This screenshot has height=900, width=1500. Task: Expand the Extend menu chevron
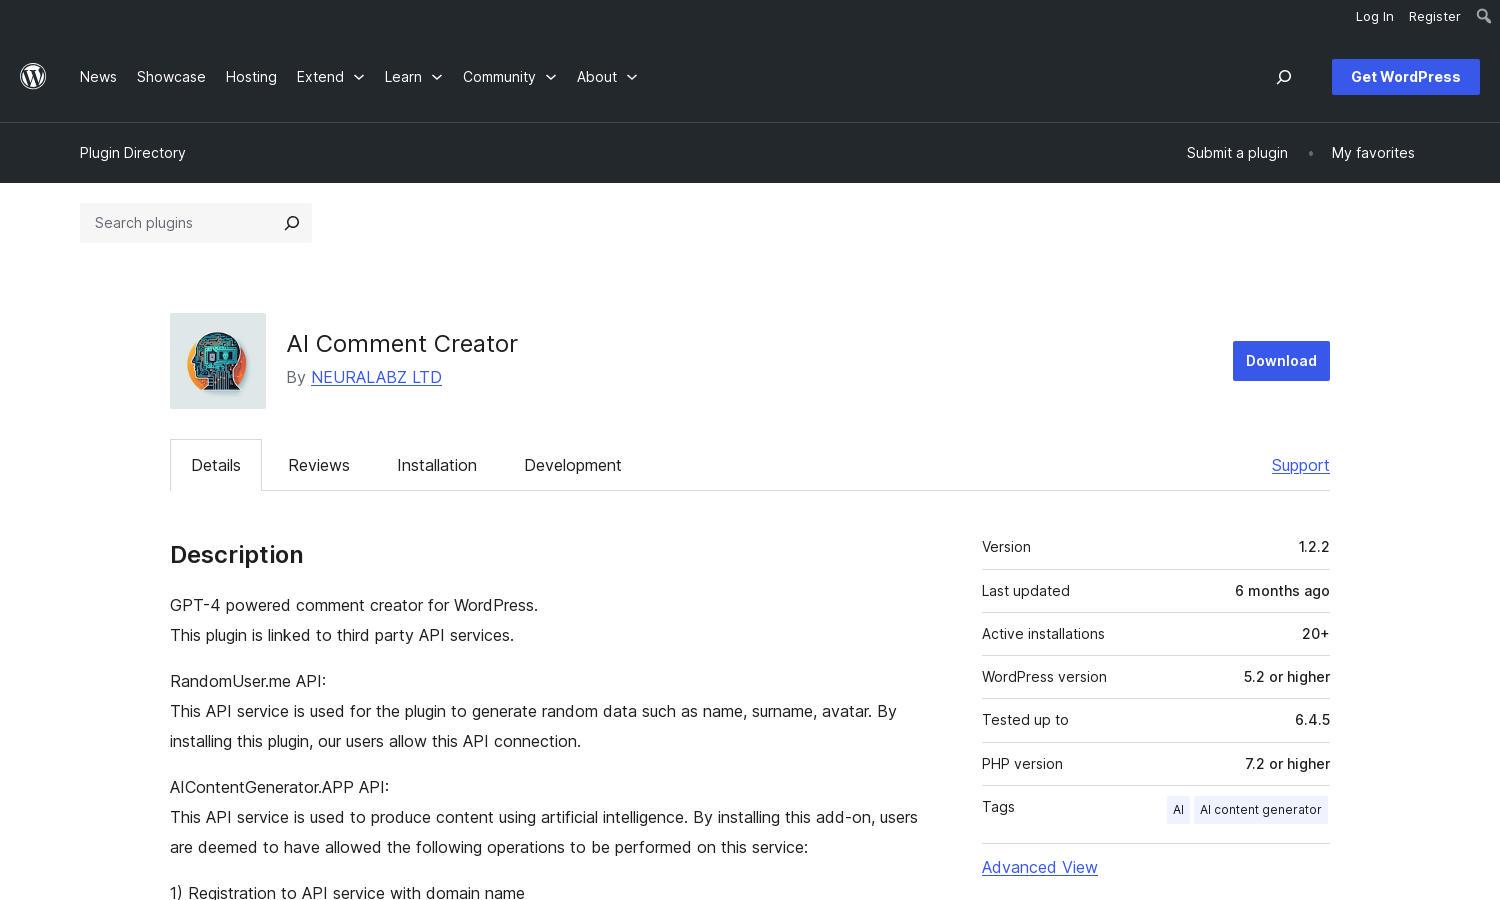coord(359,77)
